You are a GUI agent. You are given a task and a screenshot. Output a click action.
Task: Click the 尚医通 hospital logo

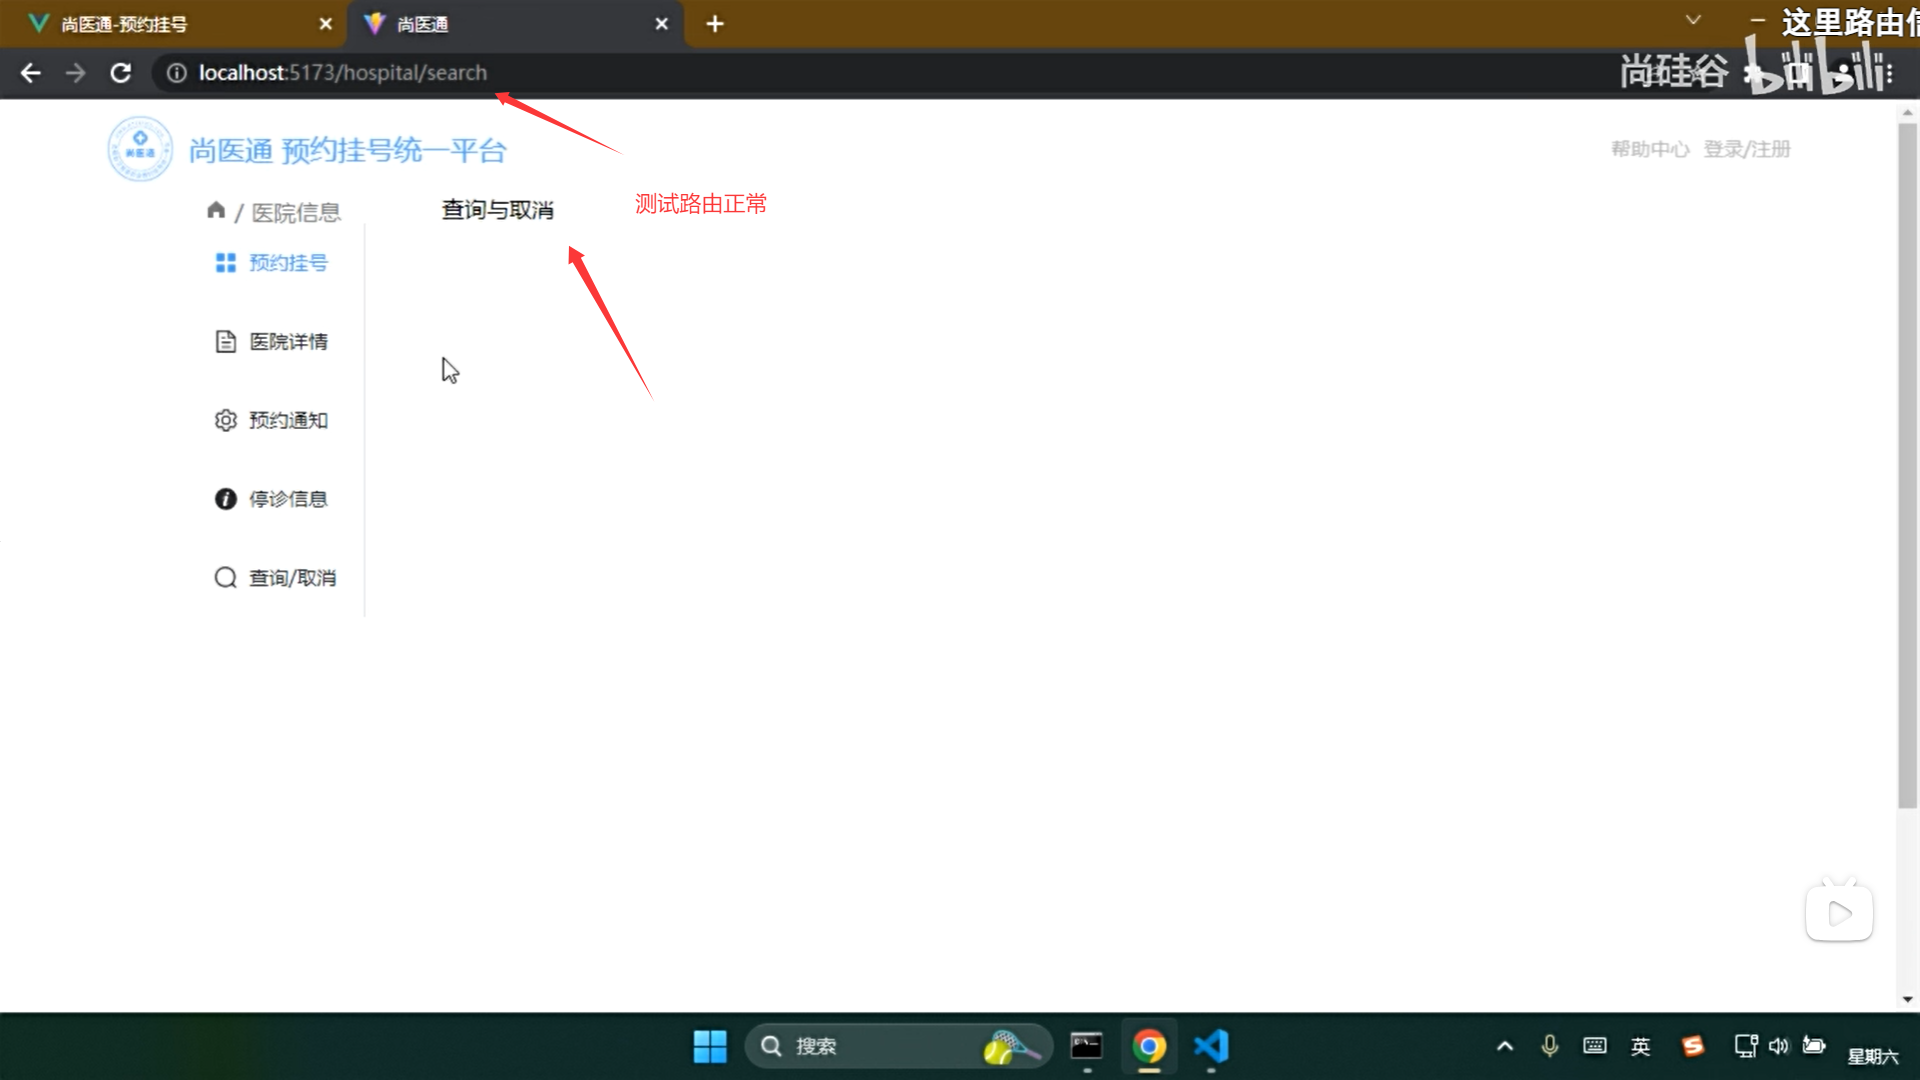point(140,148)
